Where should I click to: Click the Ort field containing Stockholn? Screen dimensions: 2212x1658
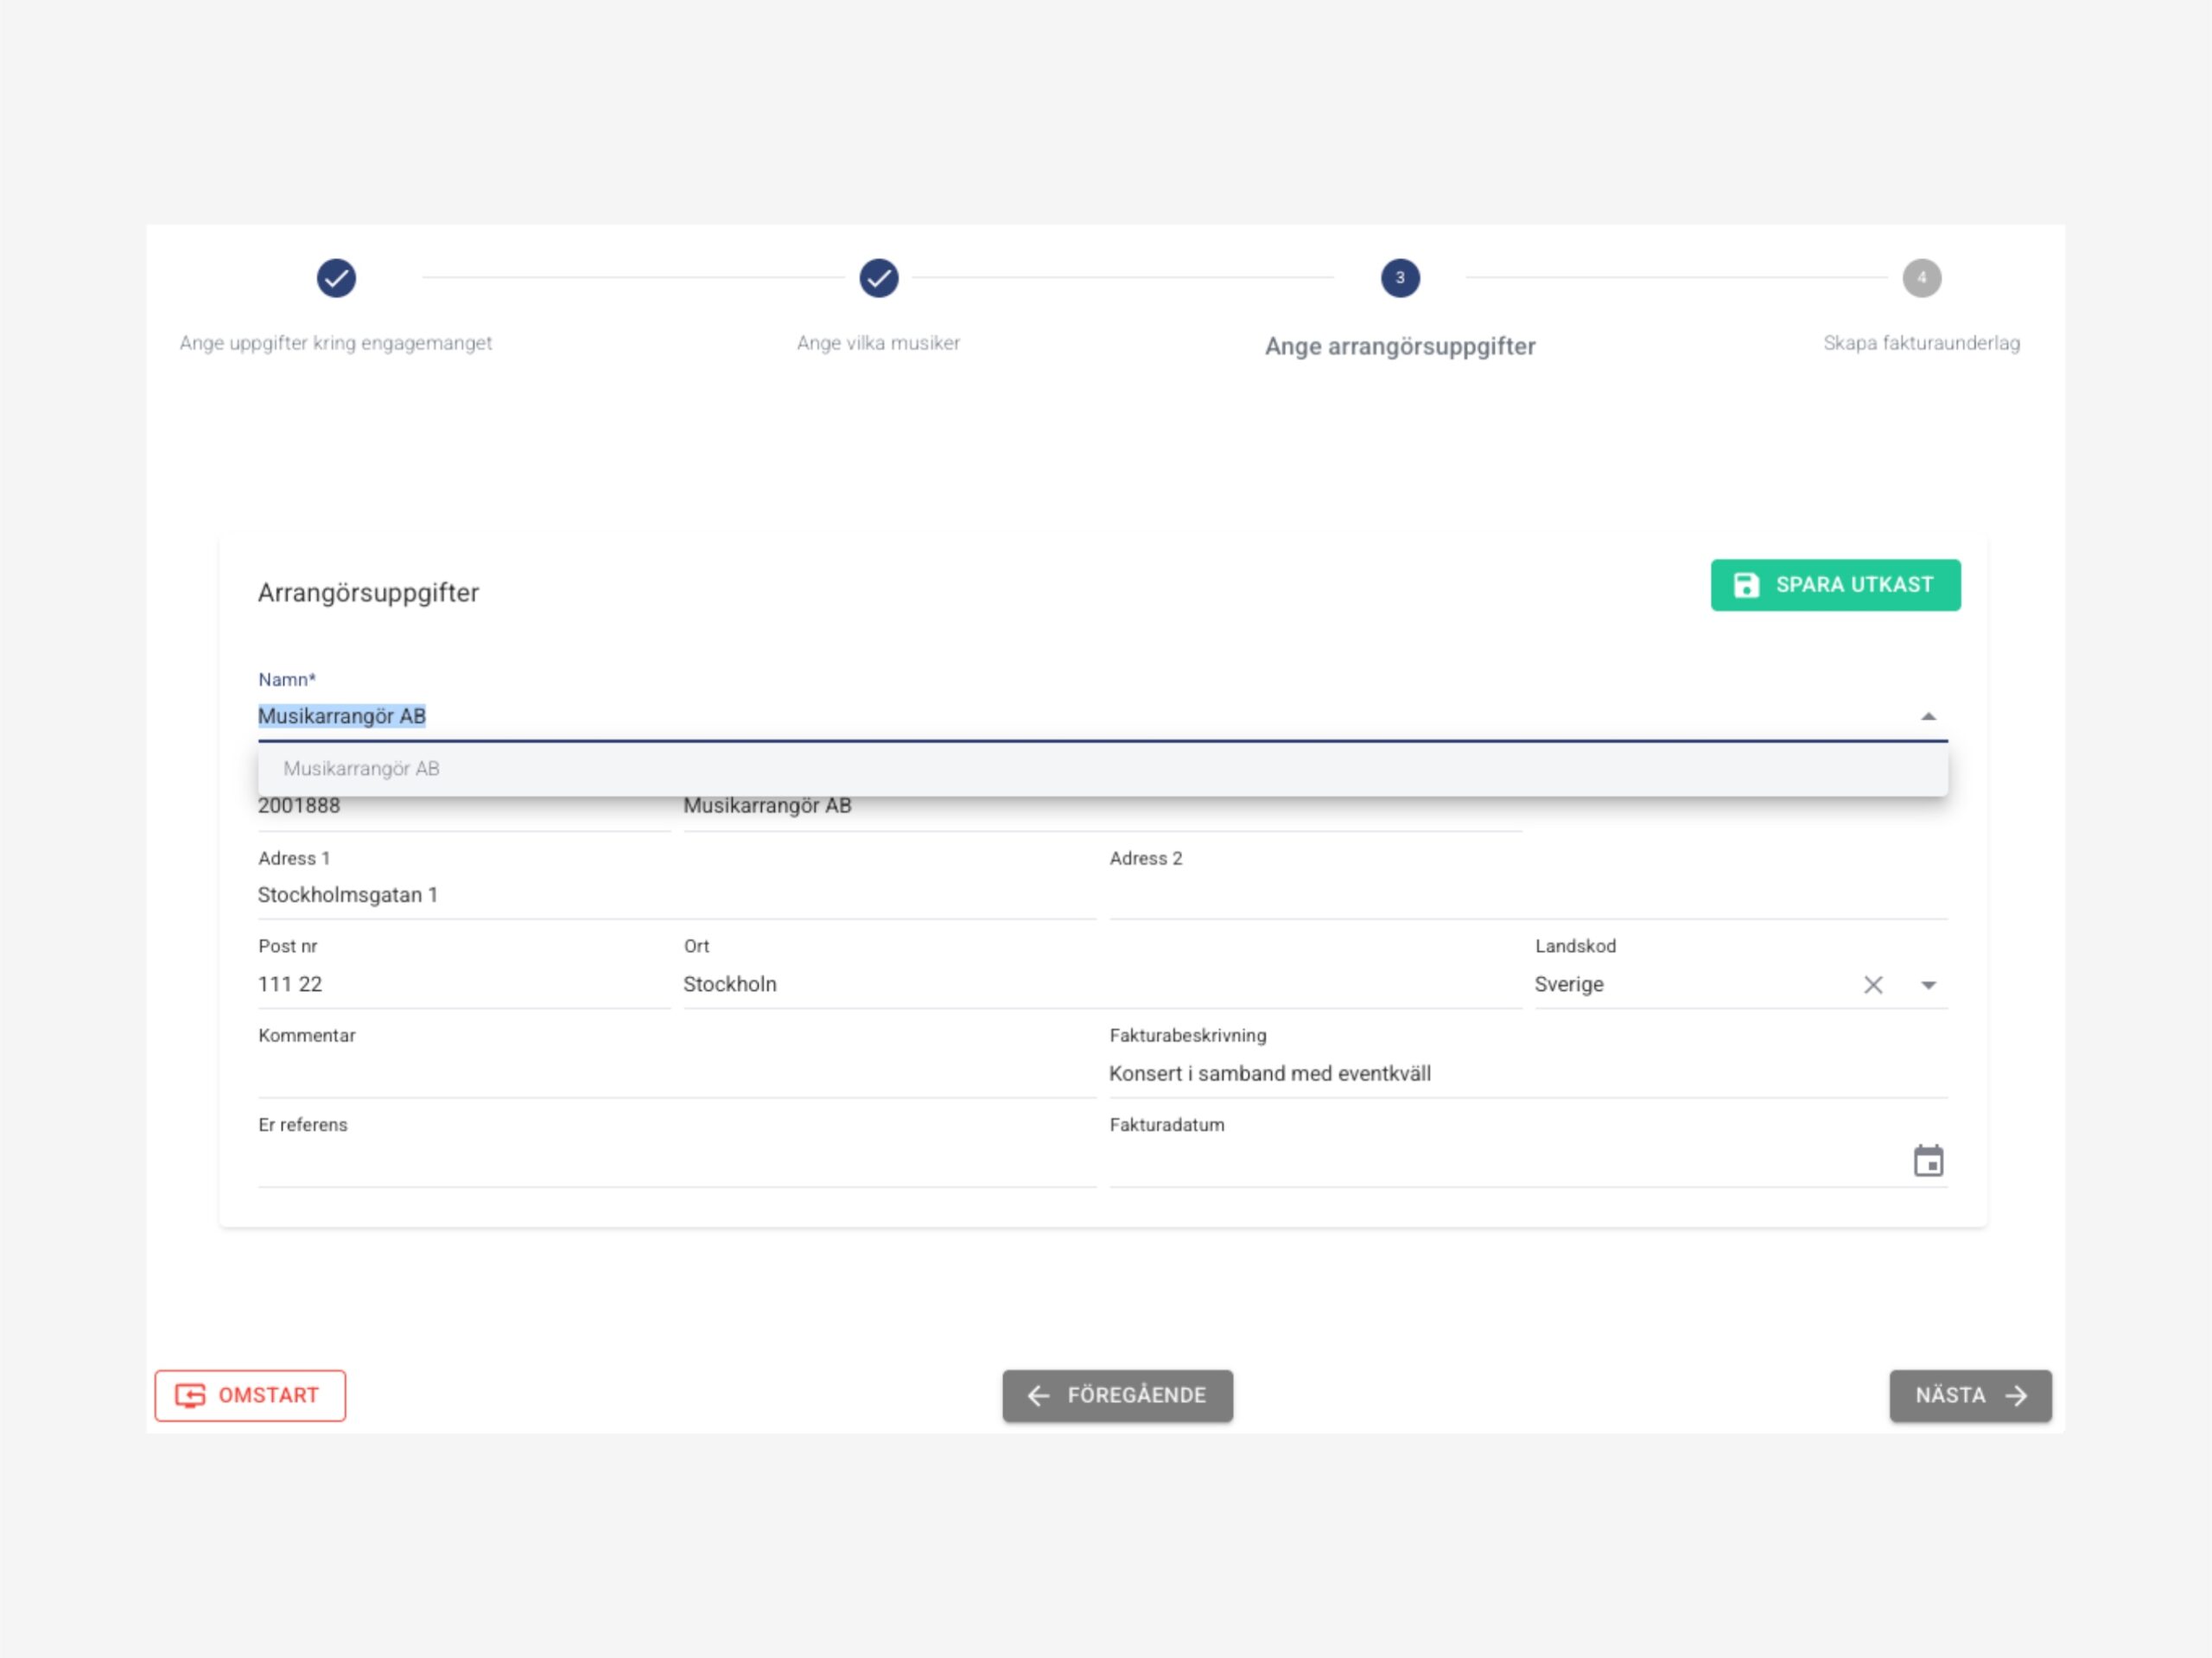click(x=1100, y=984)
